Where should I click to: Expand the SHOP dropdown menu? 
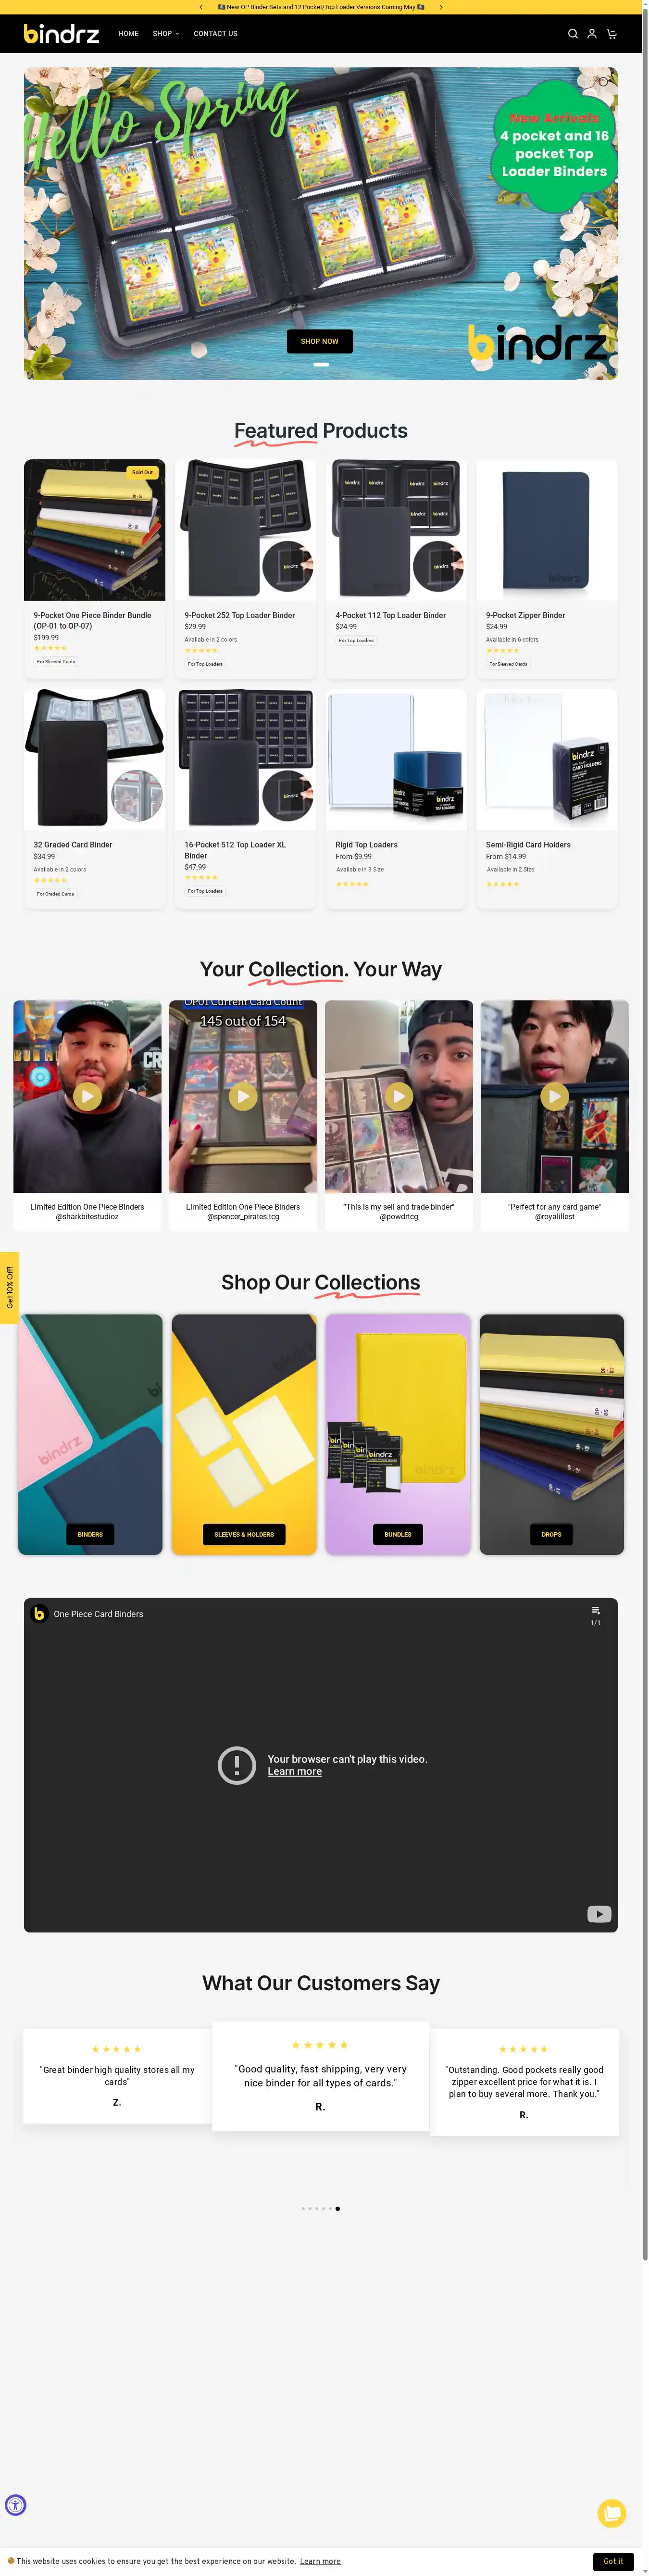coord(166,34)
